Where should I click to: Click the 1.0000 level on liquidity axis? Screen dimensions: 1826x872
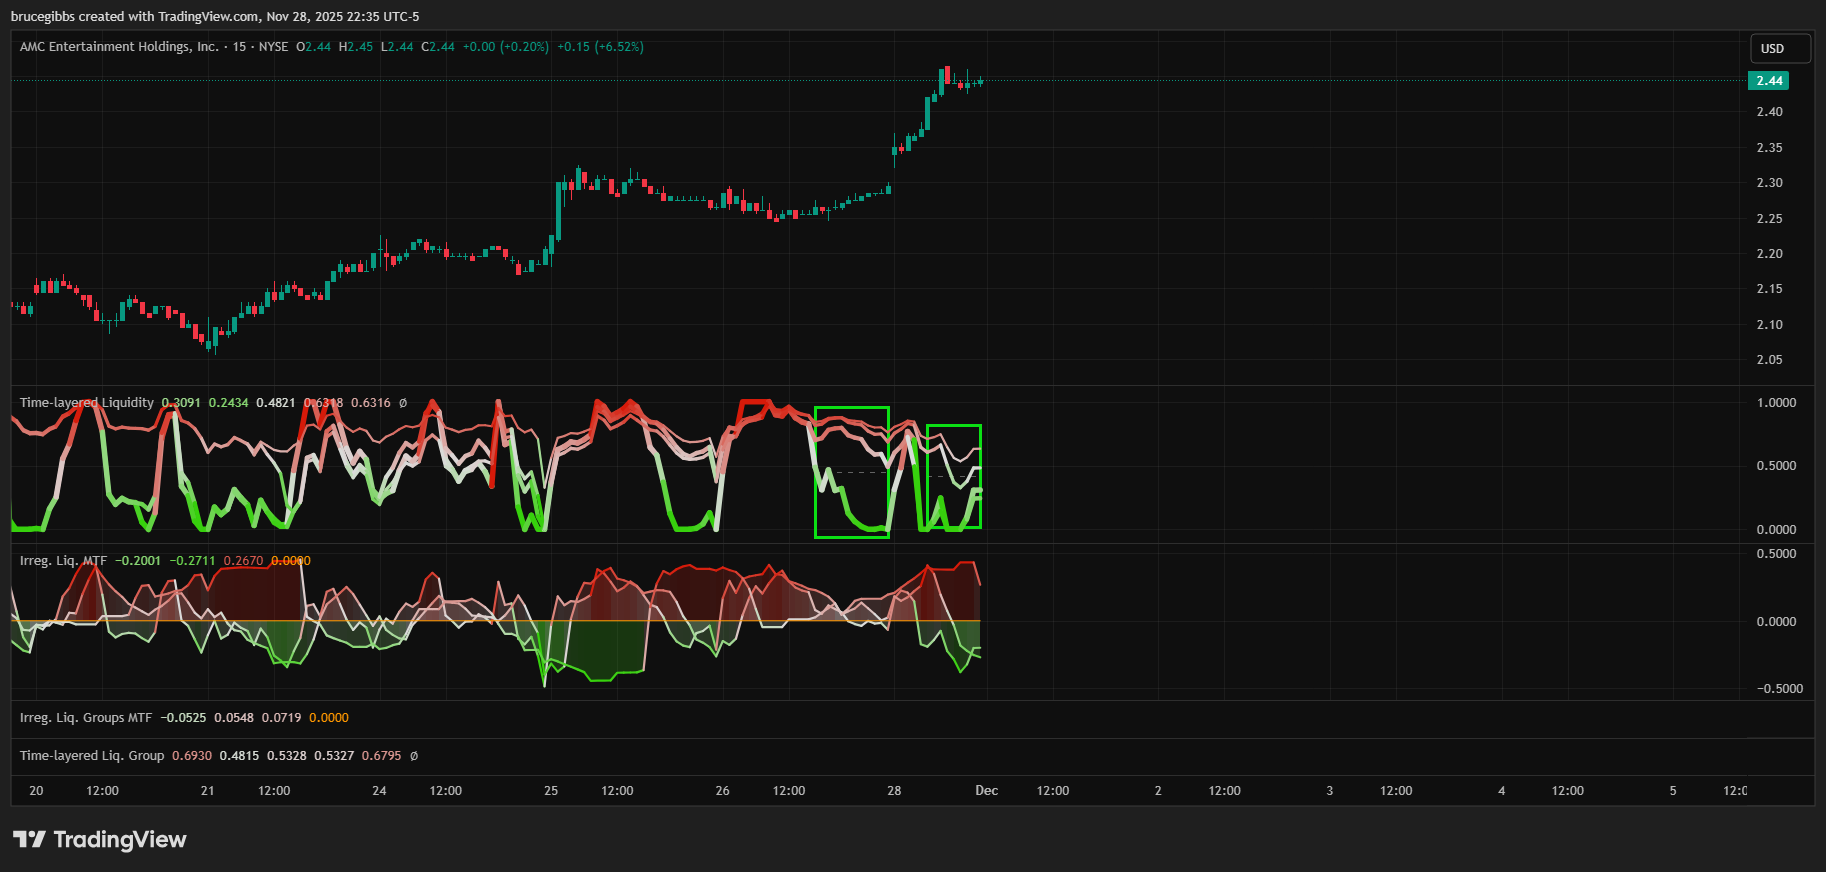[x=1776, y=403]
